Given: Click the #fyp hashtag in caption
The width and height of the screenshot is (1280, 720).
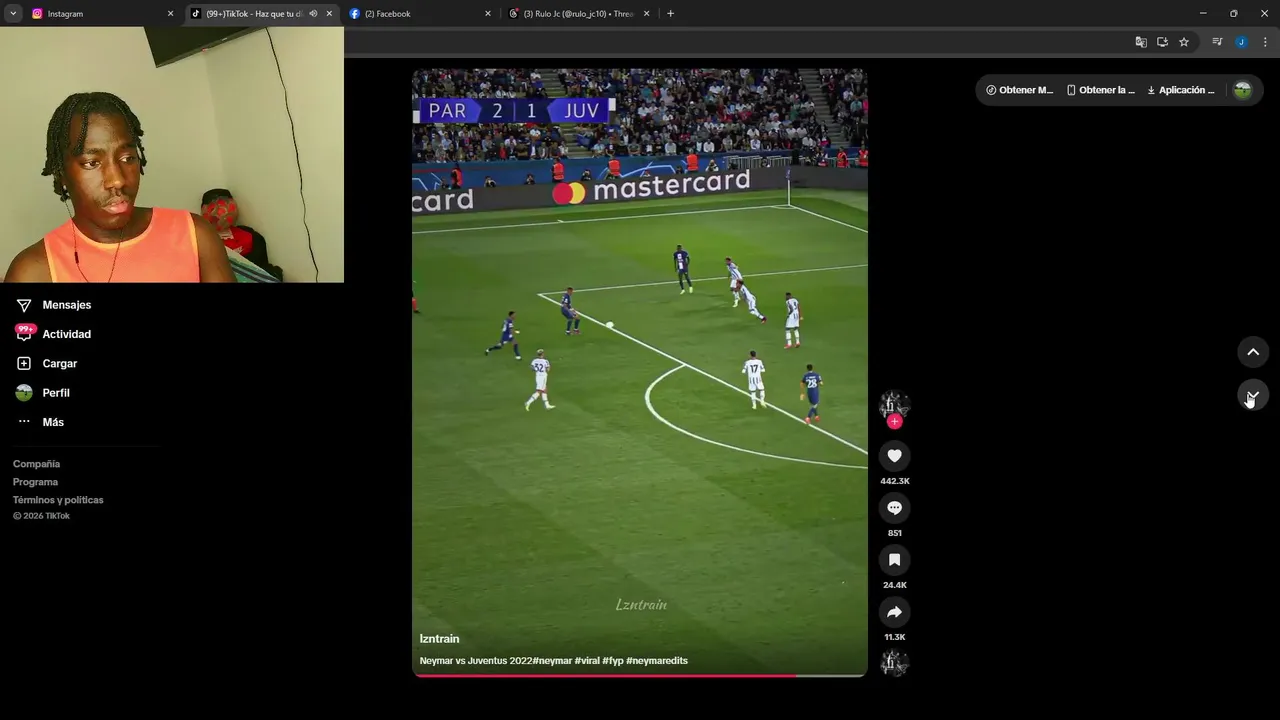Looking at the screenshot, I should (x=612, y=661).
